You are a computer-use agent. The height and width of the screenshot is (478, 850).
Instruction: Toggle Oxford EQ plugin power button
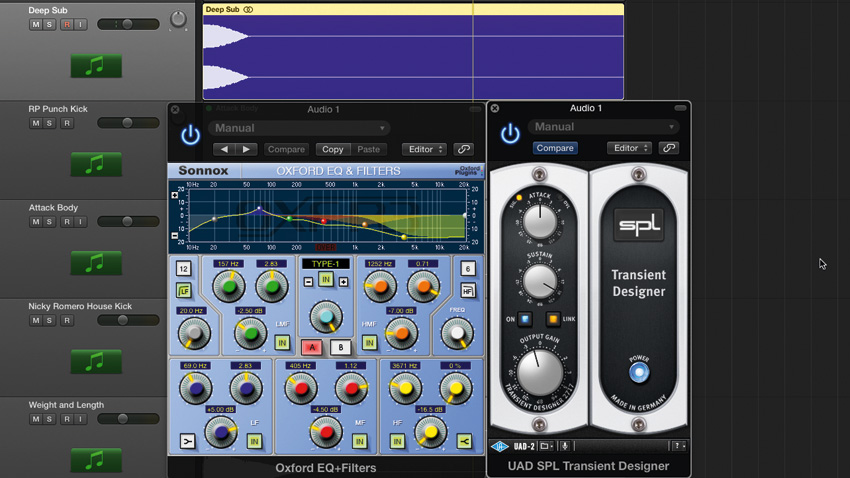pyautogui.click(x=190, y=135)
